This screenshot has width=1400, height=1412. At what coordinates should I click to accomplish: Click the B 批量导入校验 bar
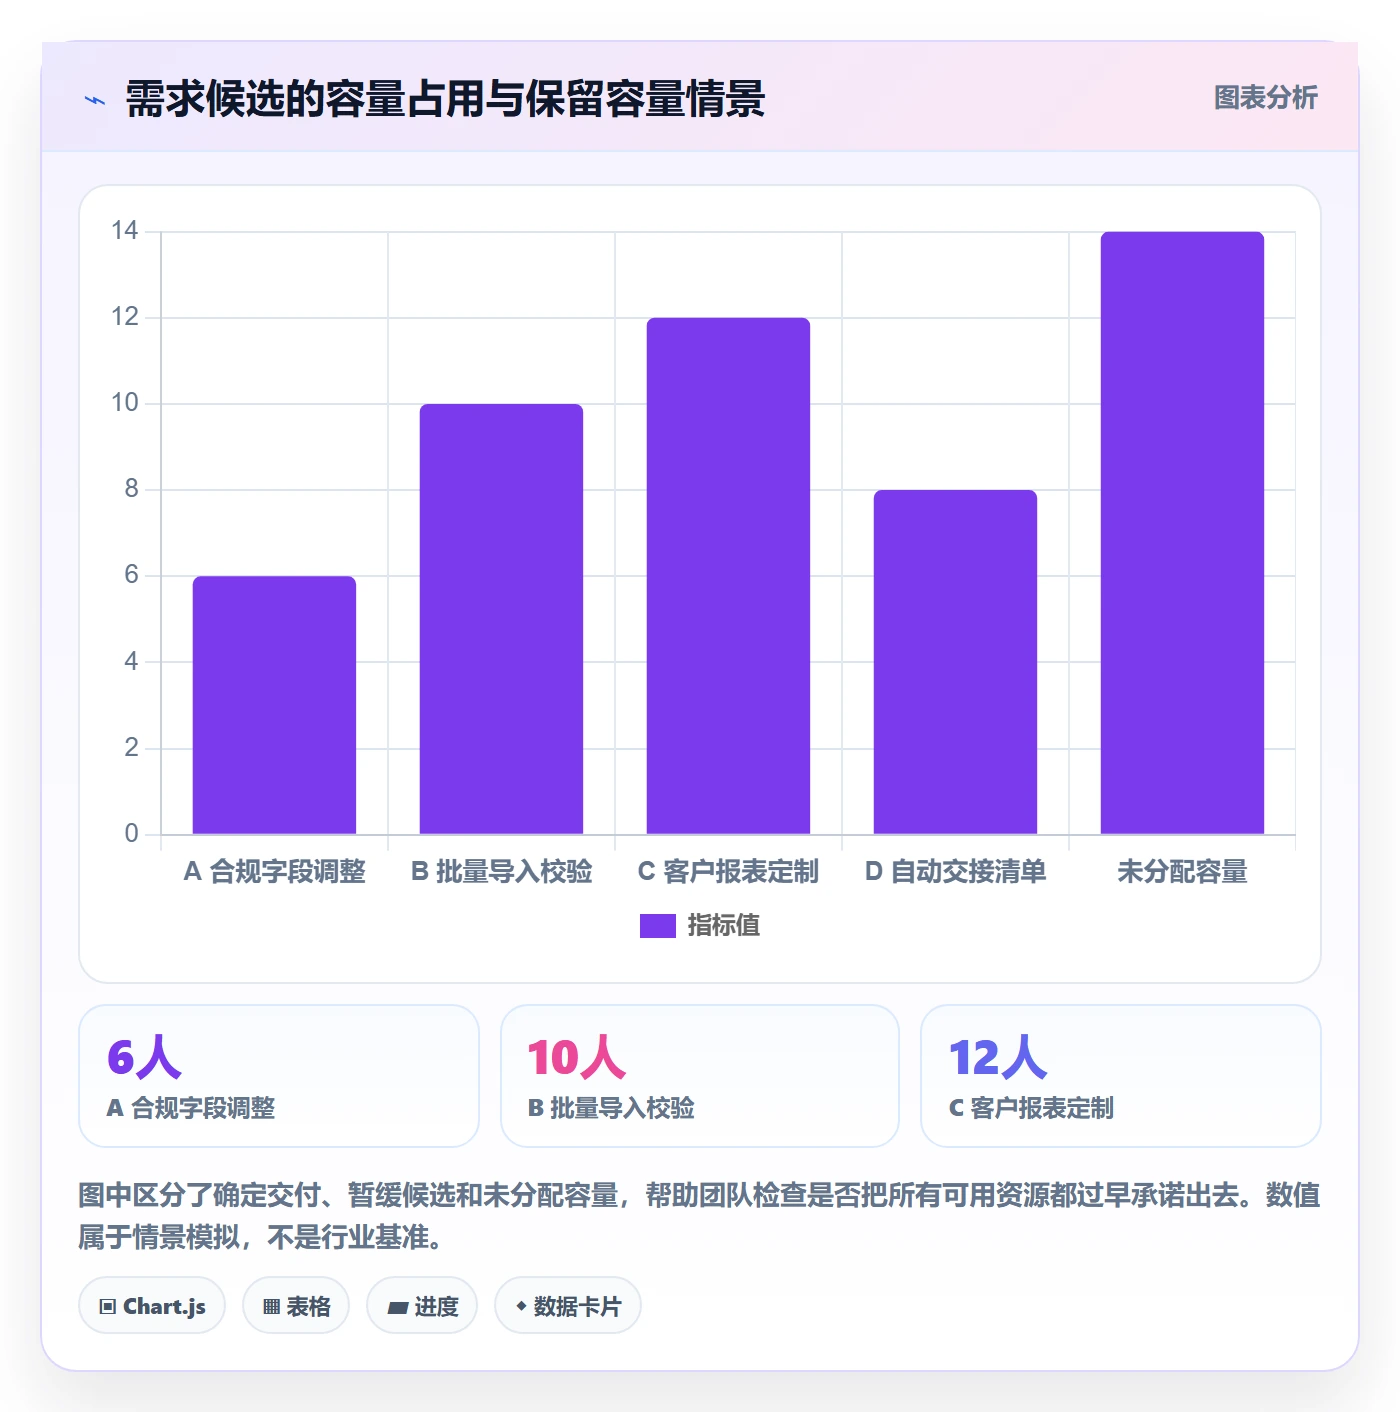[x=501, y=619]
